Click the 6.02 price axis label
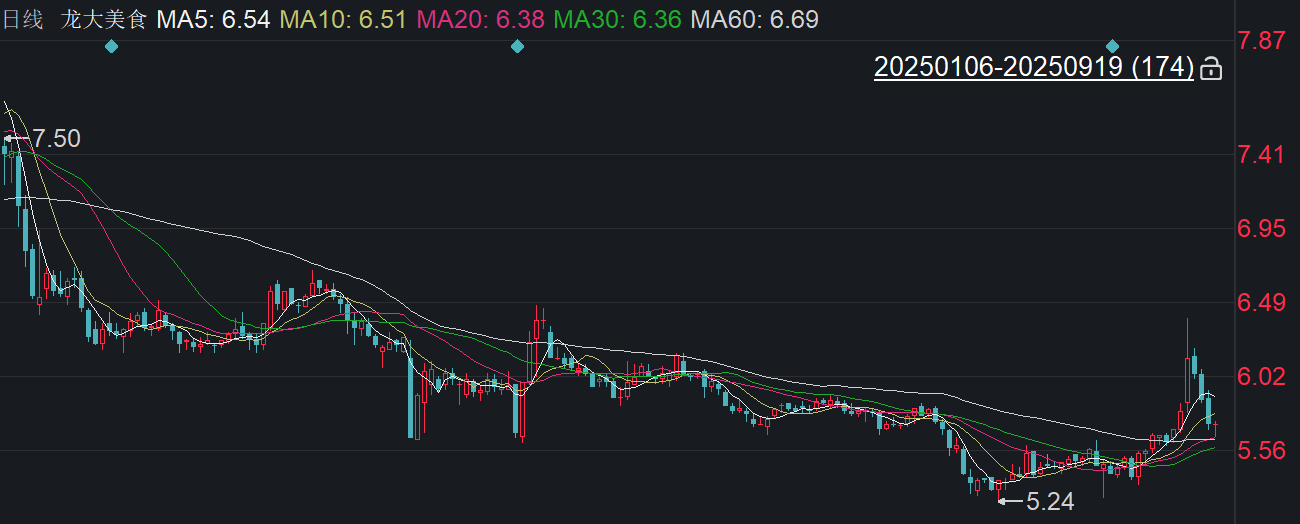 tap(1260, 377)
